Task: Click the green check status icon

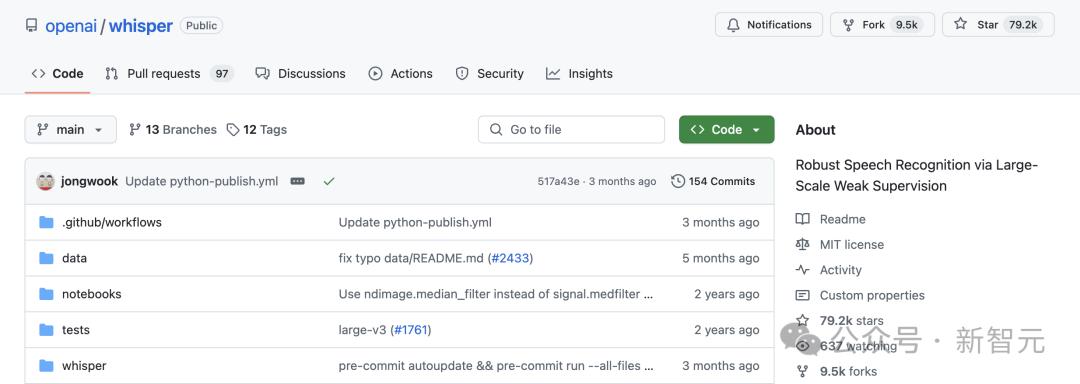Action: [x=329, y=181]
